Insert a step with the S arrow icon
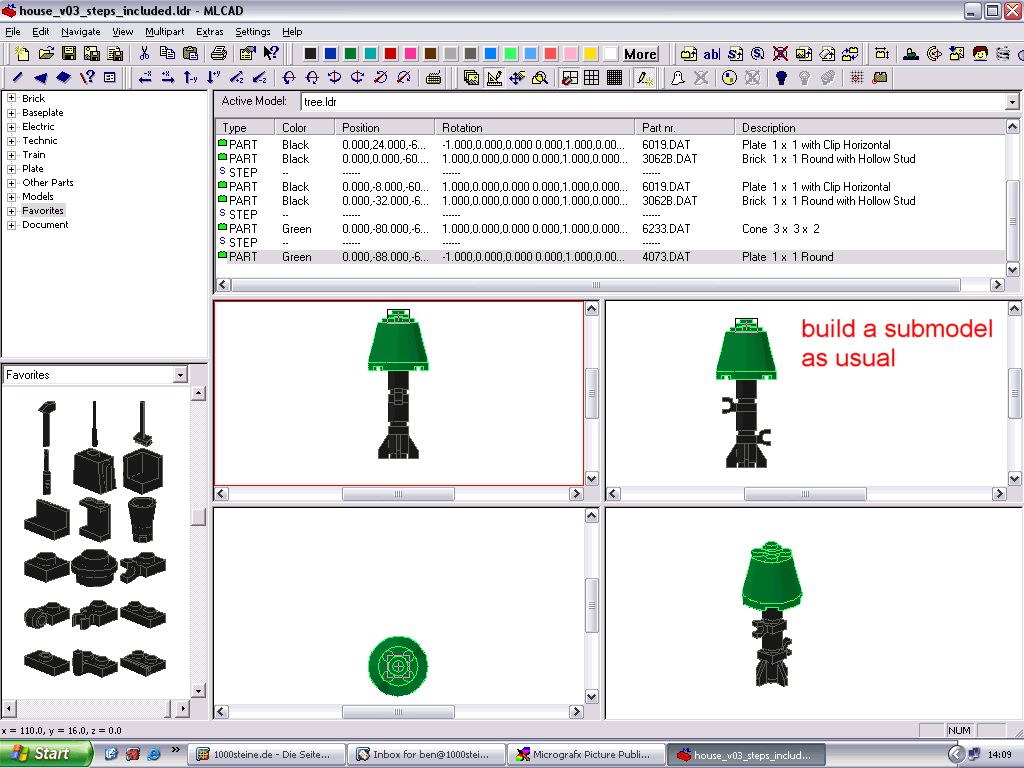1024x768 pixels. click(735, 54)
